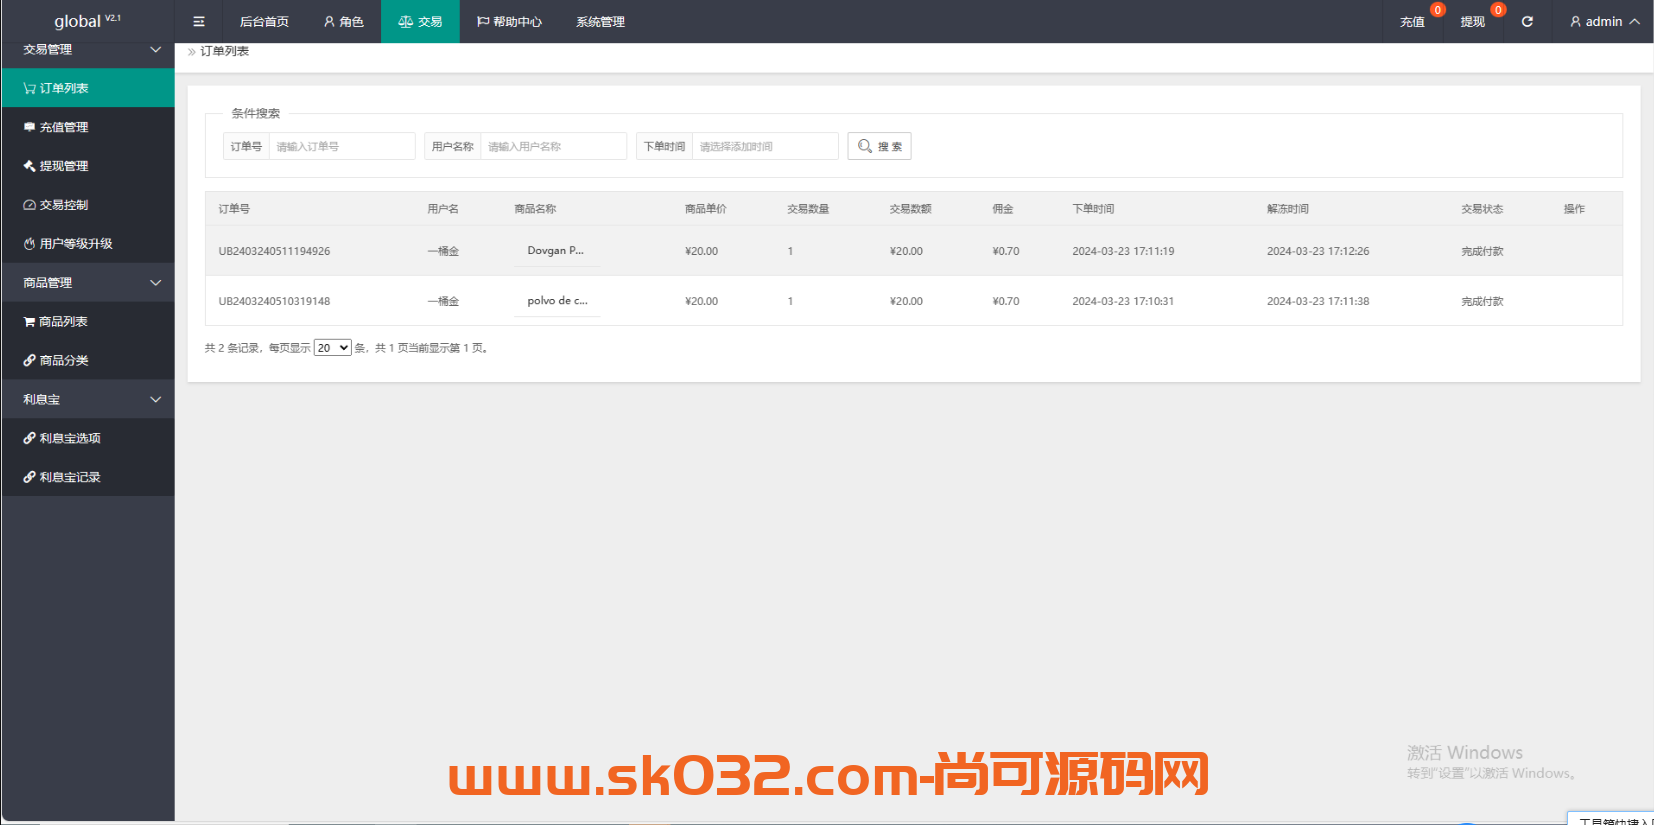The height and width of the screenshot is (825, 1654).
Task: Focus the 用户名称 input field
Action: tap(553, 146)
